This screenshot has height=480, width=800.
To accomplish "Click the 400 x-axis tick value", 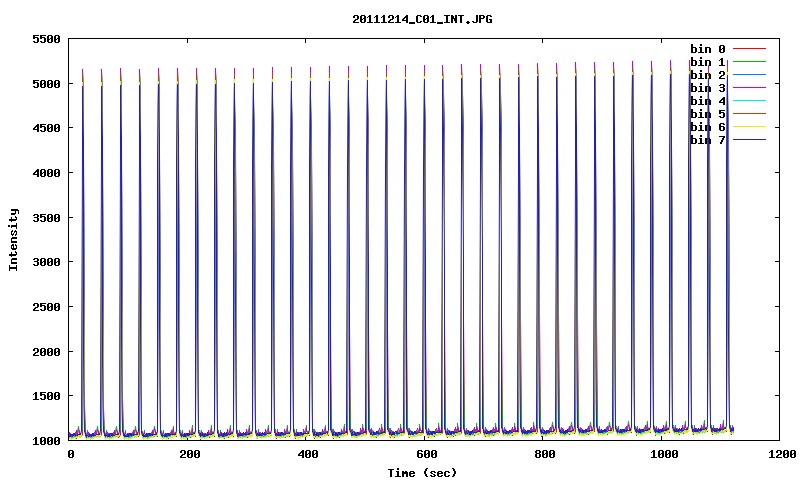I will coord(308,454).
